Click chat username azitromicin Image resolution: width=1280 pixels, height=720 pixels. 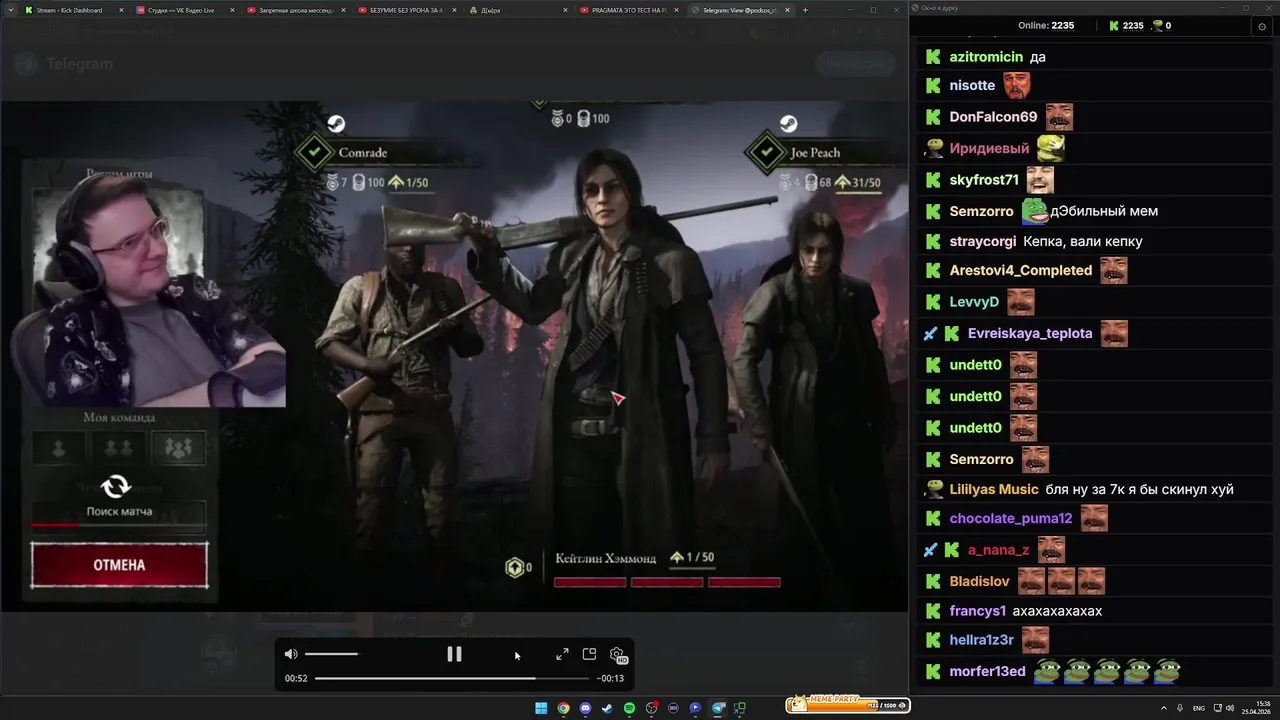[x=986, y=57]
